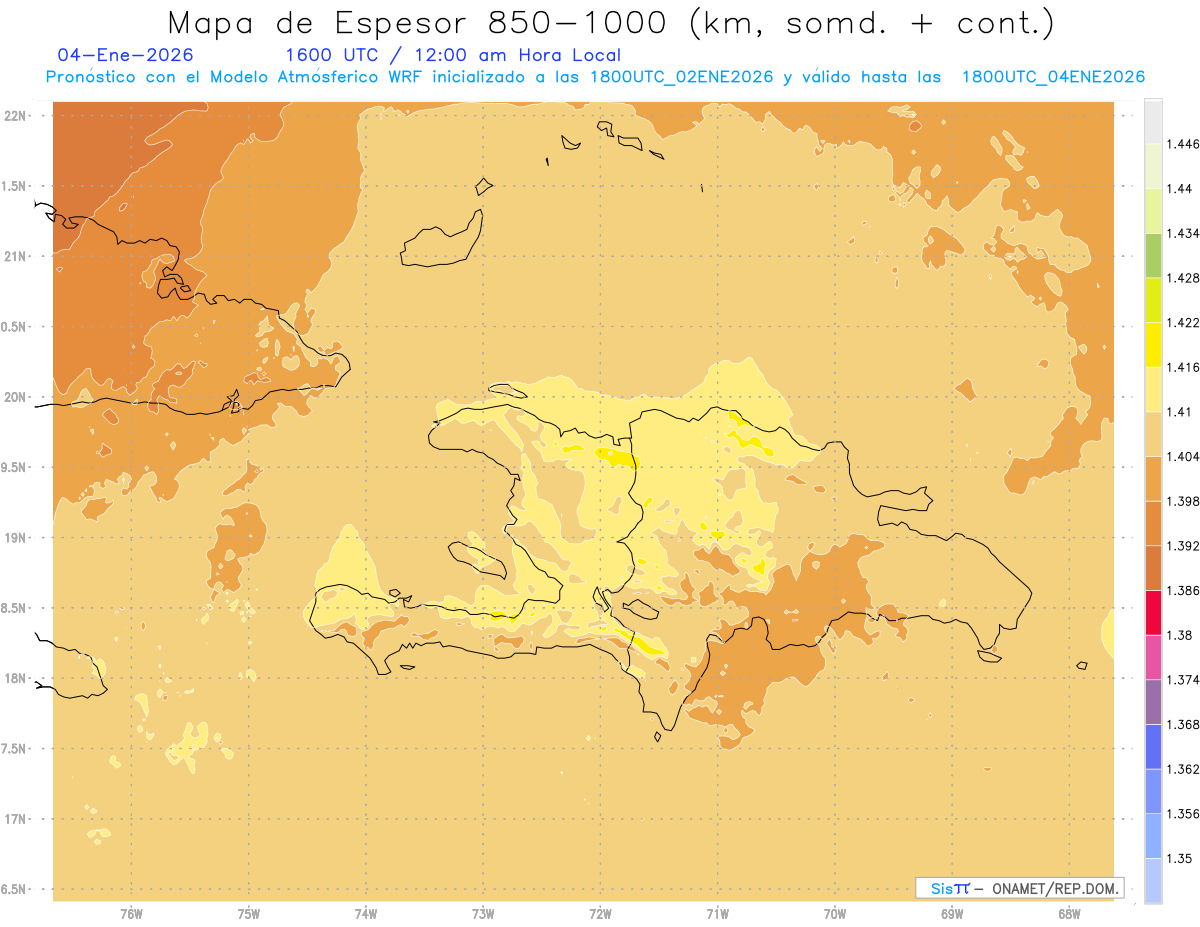Click the legend value '1.35'
The image size is (1200, 927).
[x=1180, y=858]
